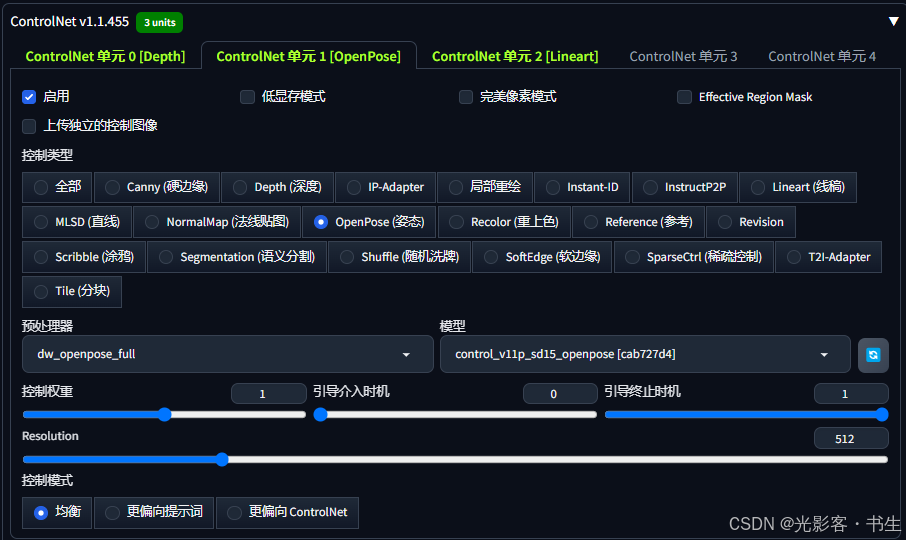Choose Canny (硬边缘) control type
Viewport: 906px width, 540px height.
coord(157,187)
